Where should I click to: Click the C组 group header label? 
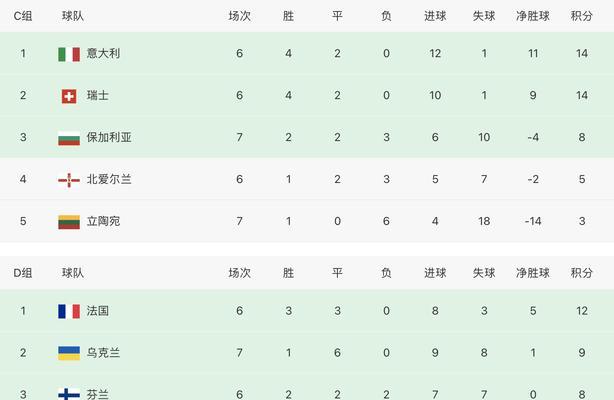pyautogui.click(x=23, y=16)
